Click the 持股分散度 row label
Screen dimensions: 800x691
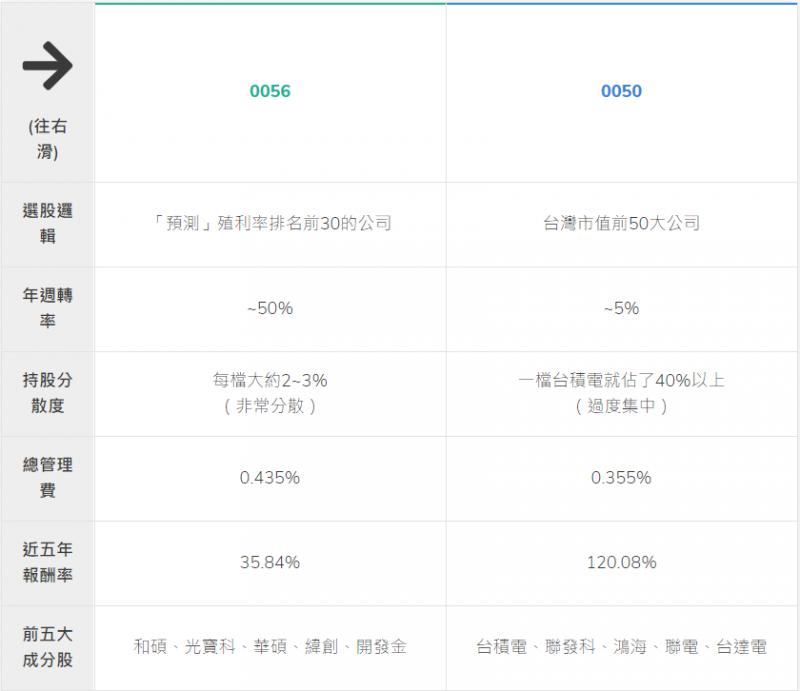click(47, 393)
